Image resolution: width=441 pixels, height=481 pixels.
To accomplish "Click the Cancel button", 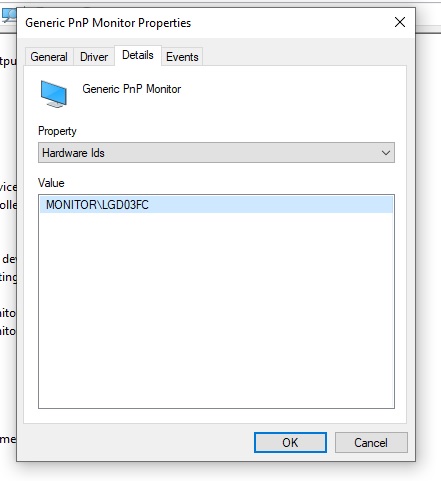I will (x=371, y=442).
